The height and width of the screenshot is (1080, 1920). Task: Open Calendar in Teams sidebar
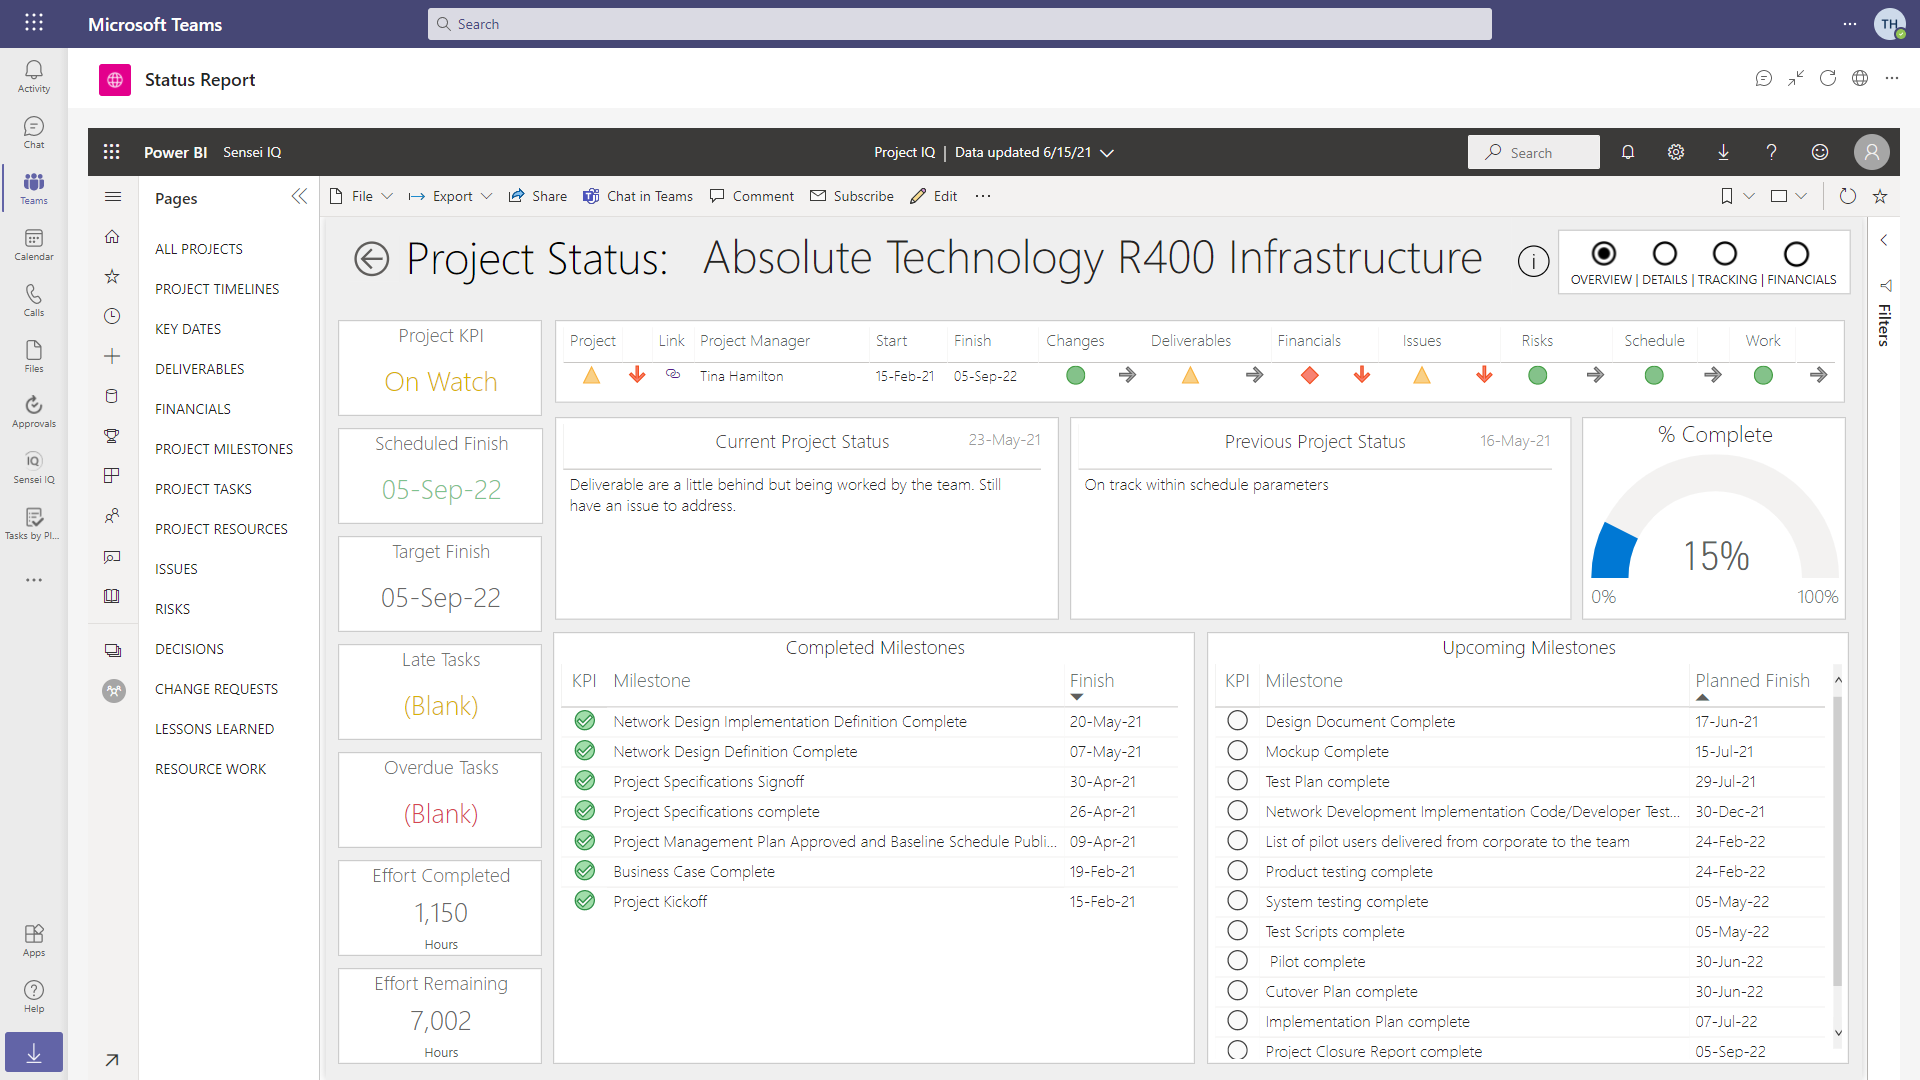click(34, 244)
